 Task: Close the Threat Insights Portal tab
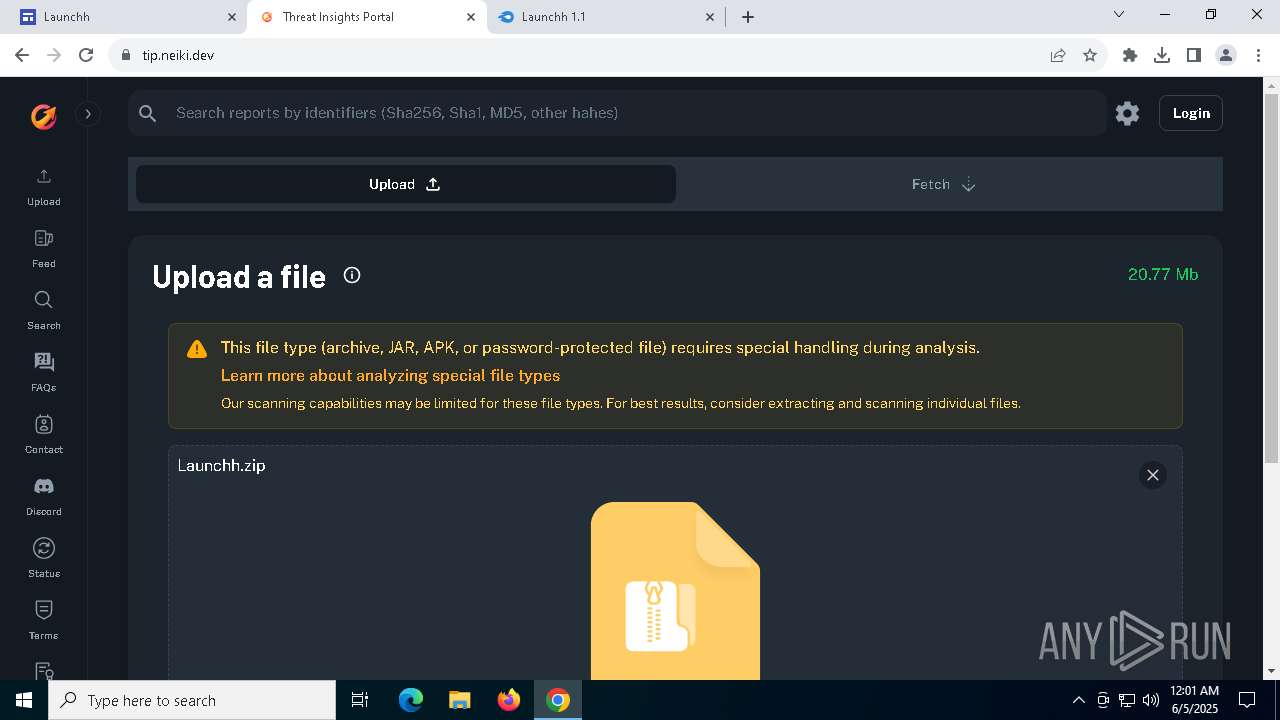click(471, 17)
